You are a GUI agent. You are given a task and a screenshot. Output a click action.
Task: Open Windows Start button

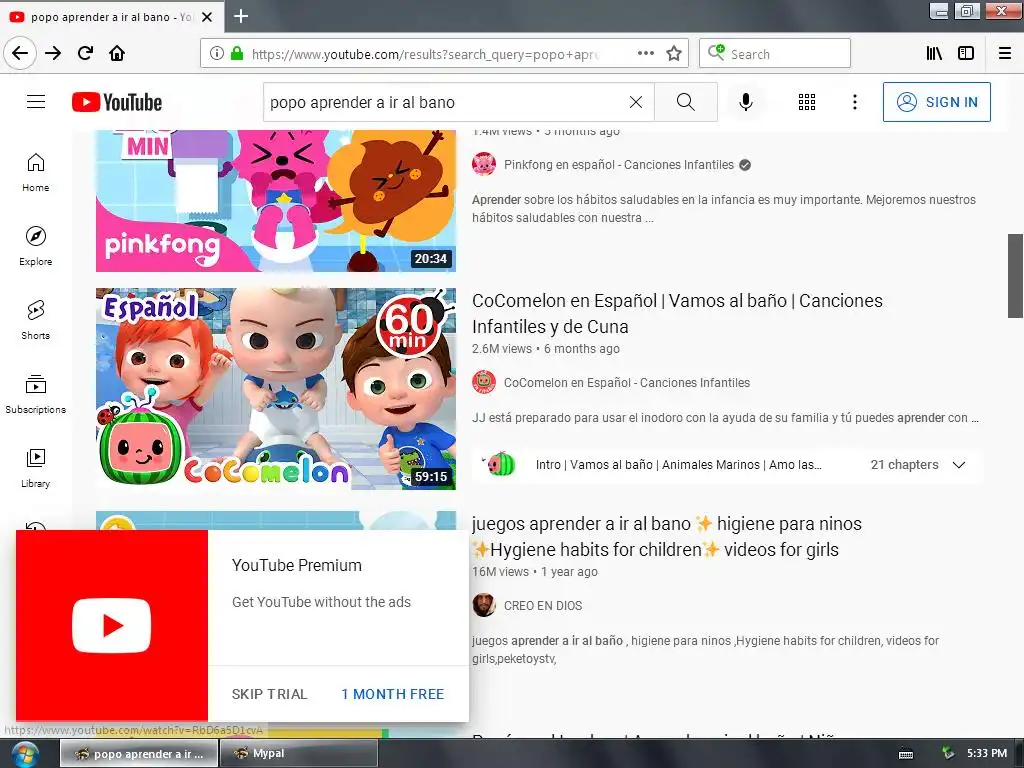(24, 754)
